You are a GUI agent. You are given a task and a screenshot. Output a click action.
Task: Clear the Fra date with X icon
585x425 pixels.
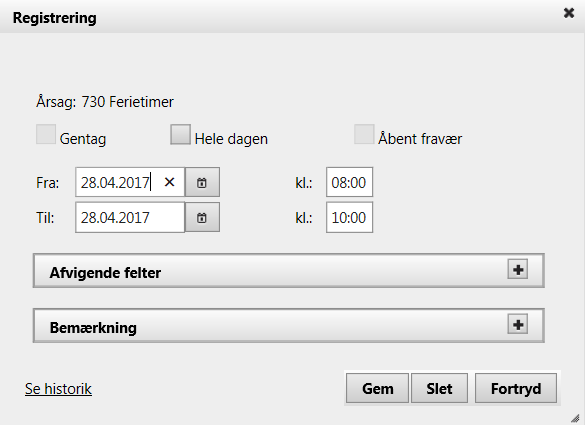(169, 182)
